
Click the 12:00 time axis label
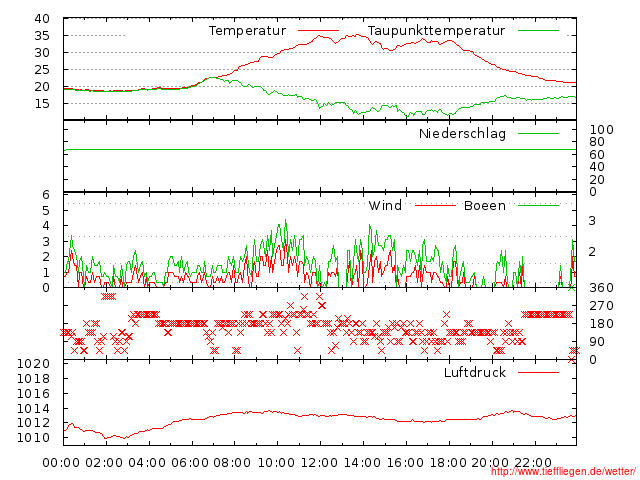coord(319,463)
